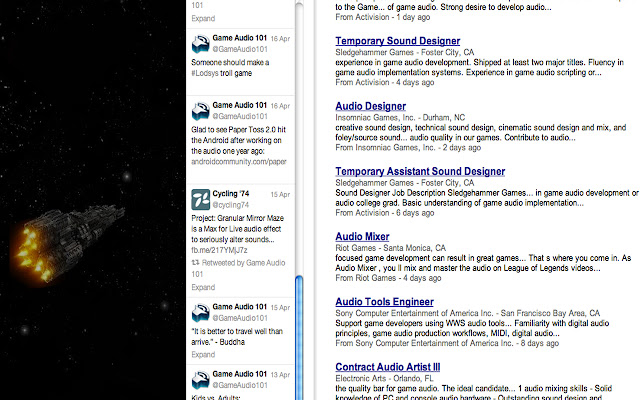Click Game Audio 101 name on Buddha tweet
The image size is (640, 400).
pos(240,307)
